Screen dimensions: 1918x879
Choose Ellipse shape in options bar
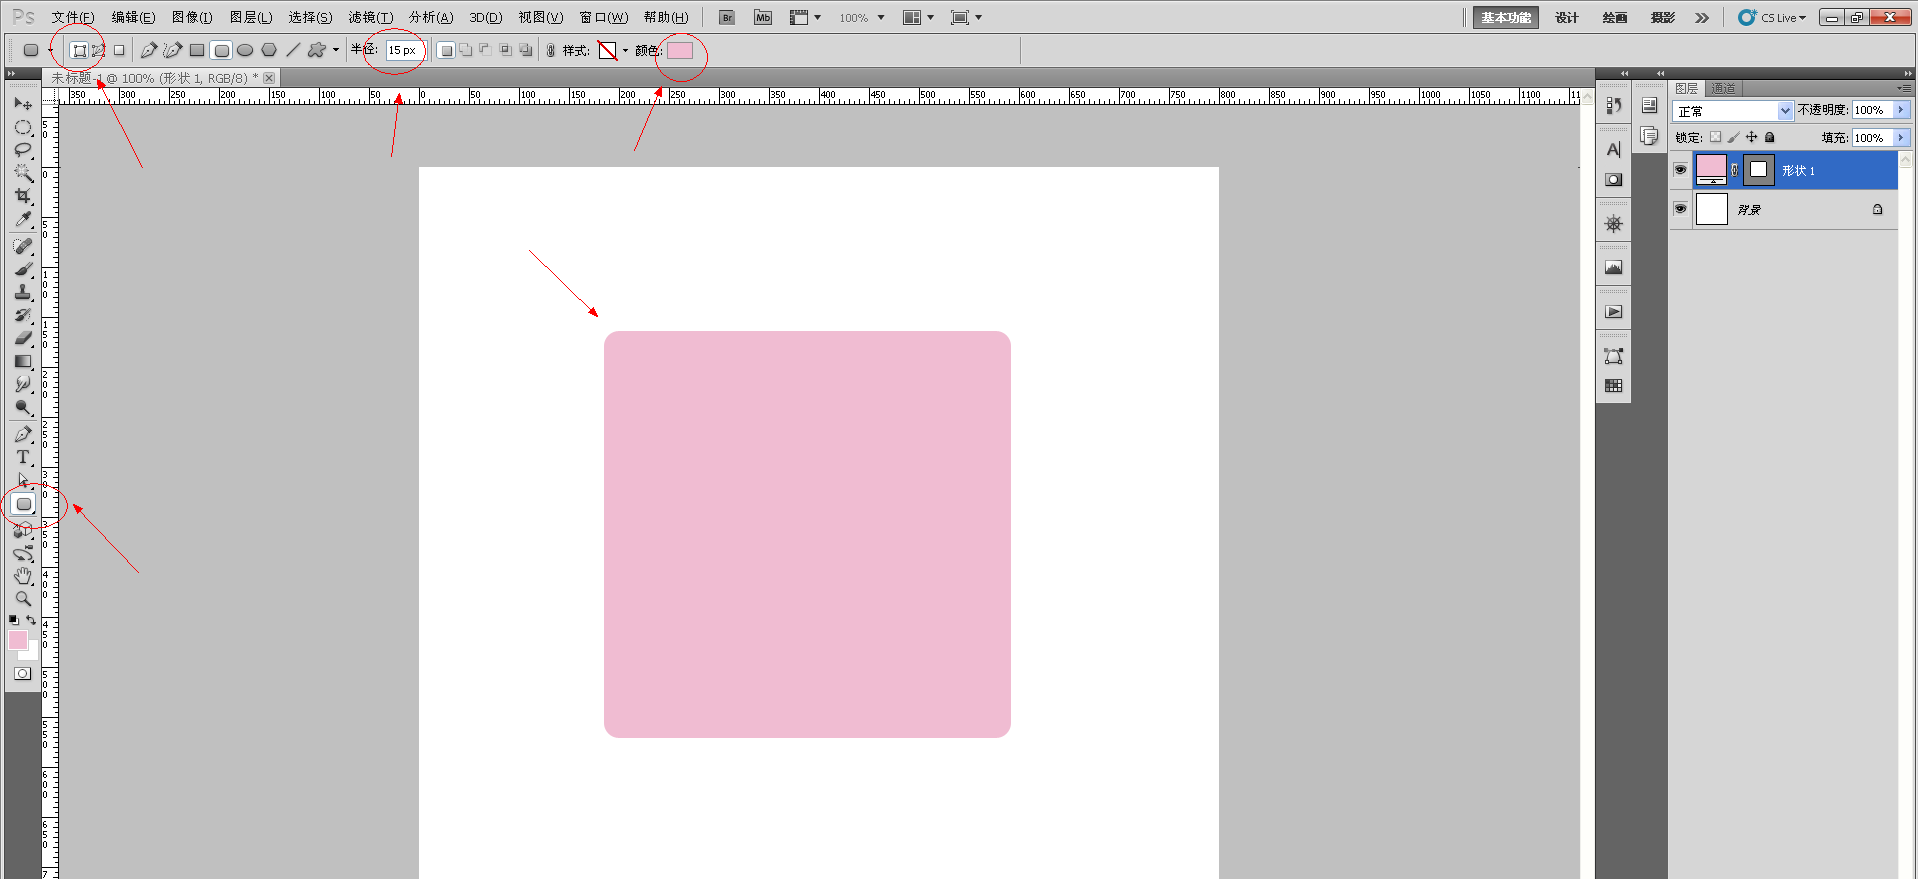(245, 50)
